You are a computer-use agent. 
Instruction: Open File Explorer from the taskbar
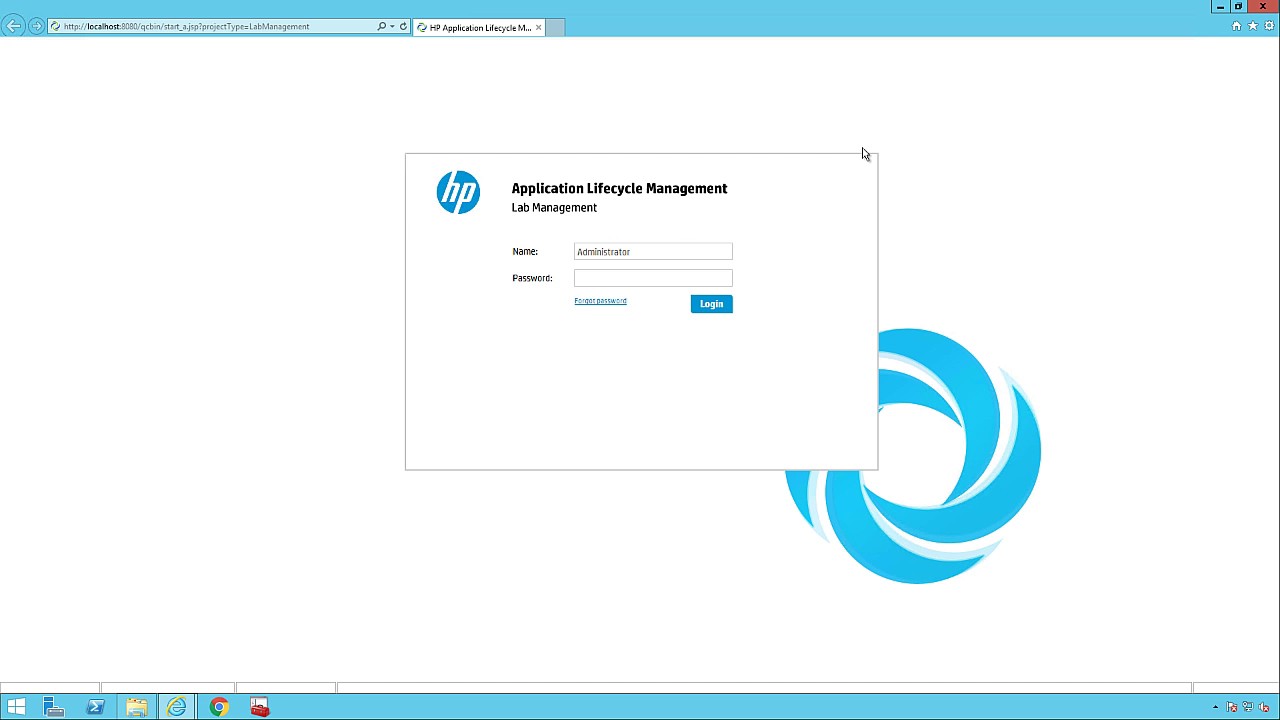136,707
